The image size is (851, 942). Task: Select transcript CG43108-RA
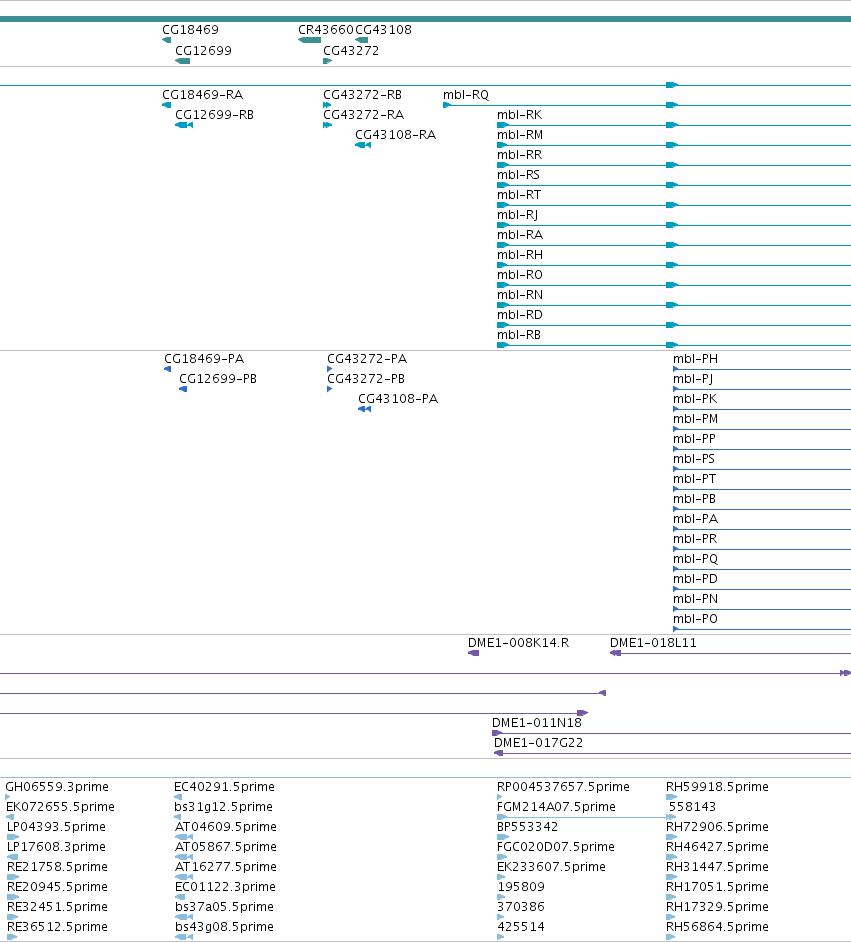point(395,135)
